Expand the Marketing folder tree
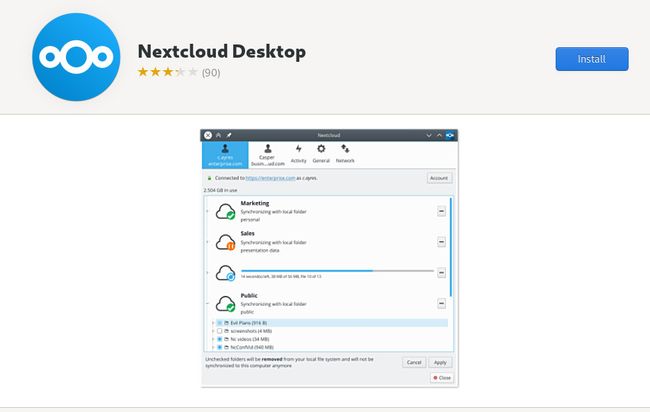The width and height of the screenshot is (650, 412). point(208,211)
